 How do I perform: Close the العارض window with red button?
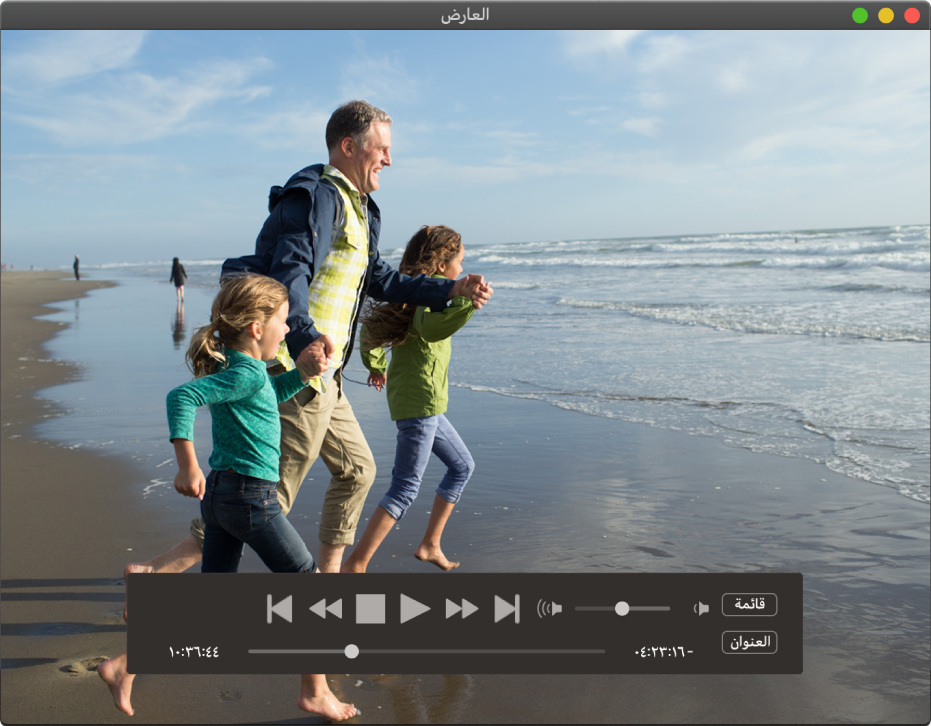(x=912, y=15)
